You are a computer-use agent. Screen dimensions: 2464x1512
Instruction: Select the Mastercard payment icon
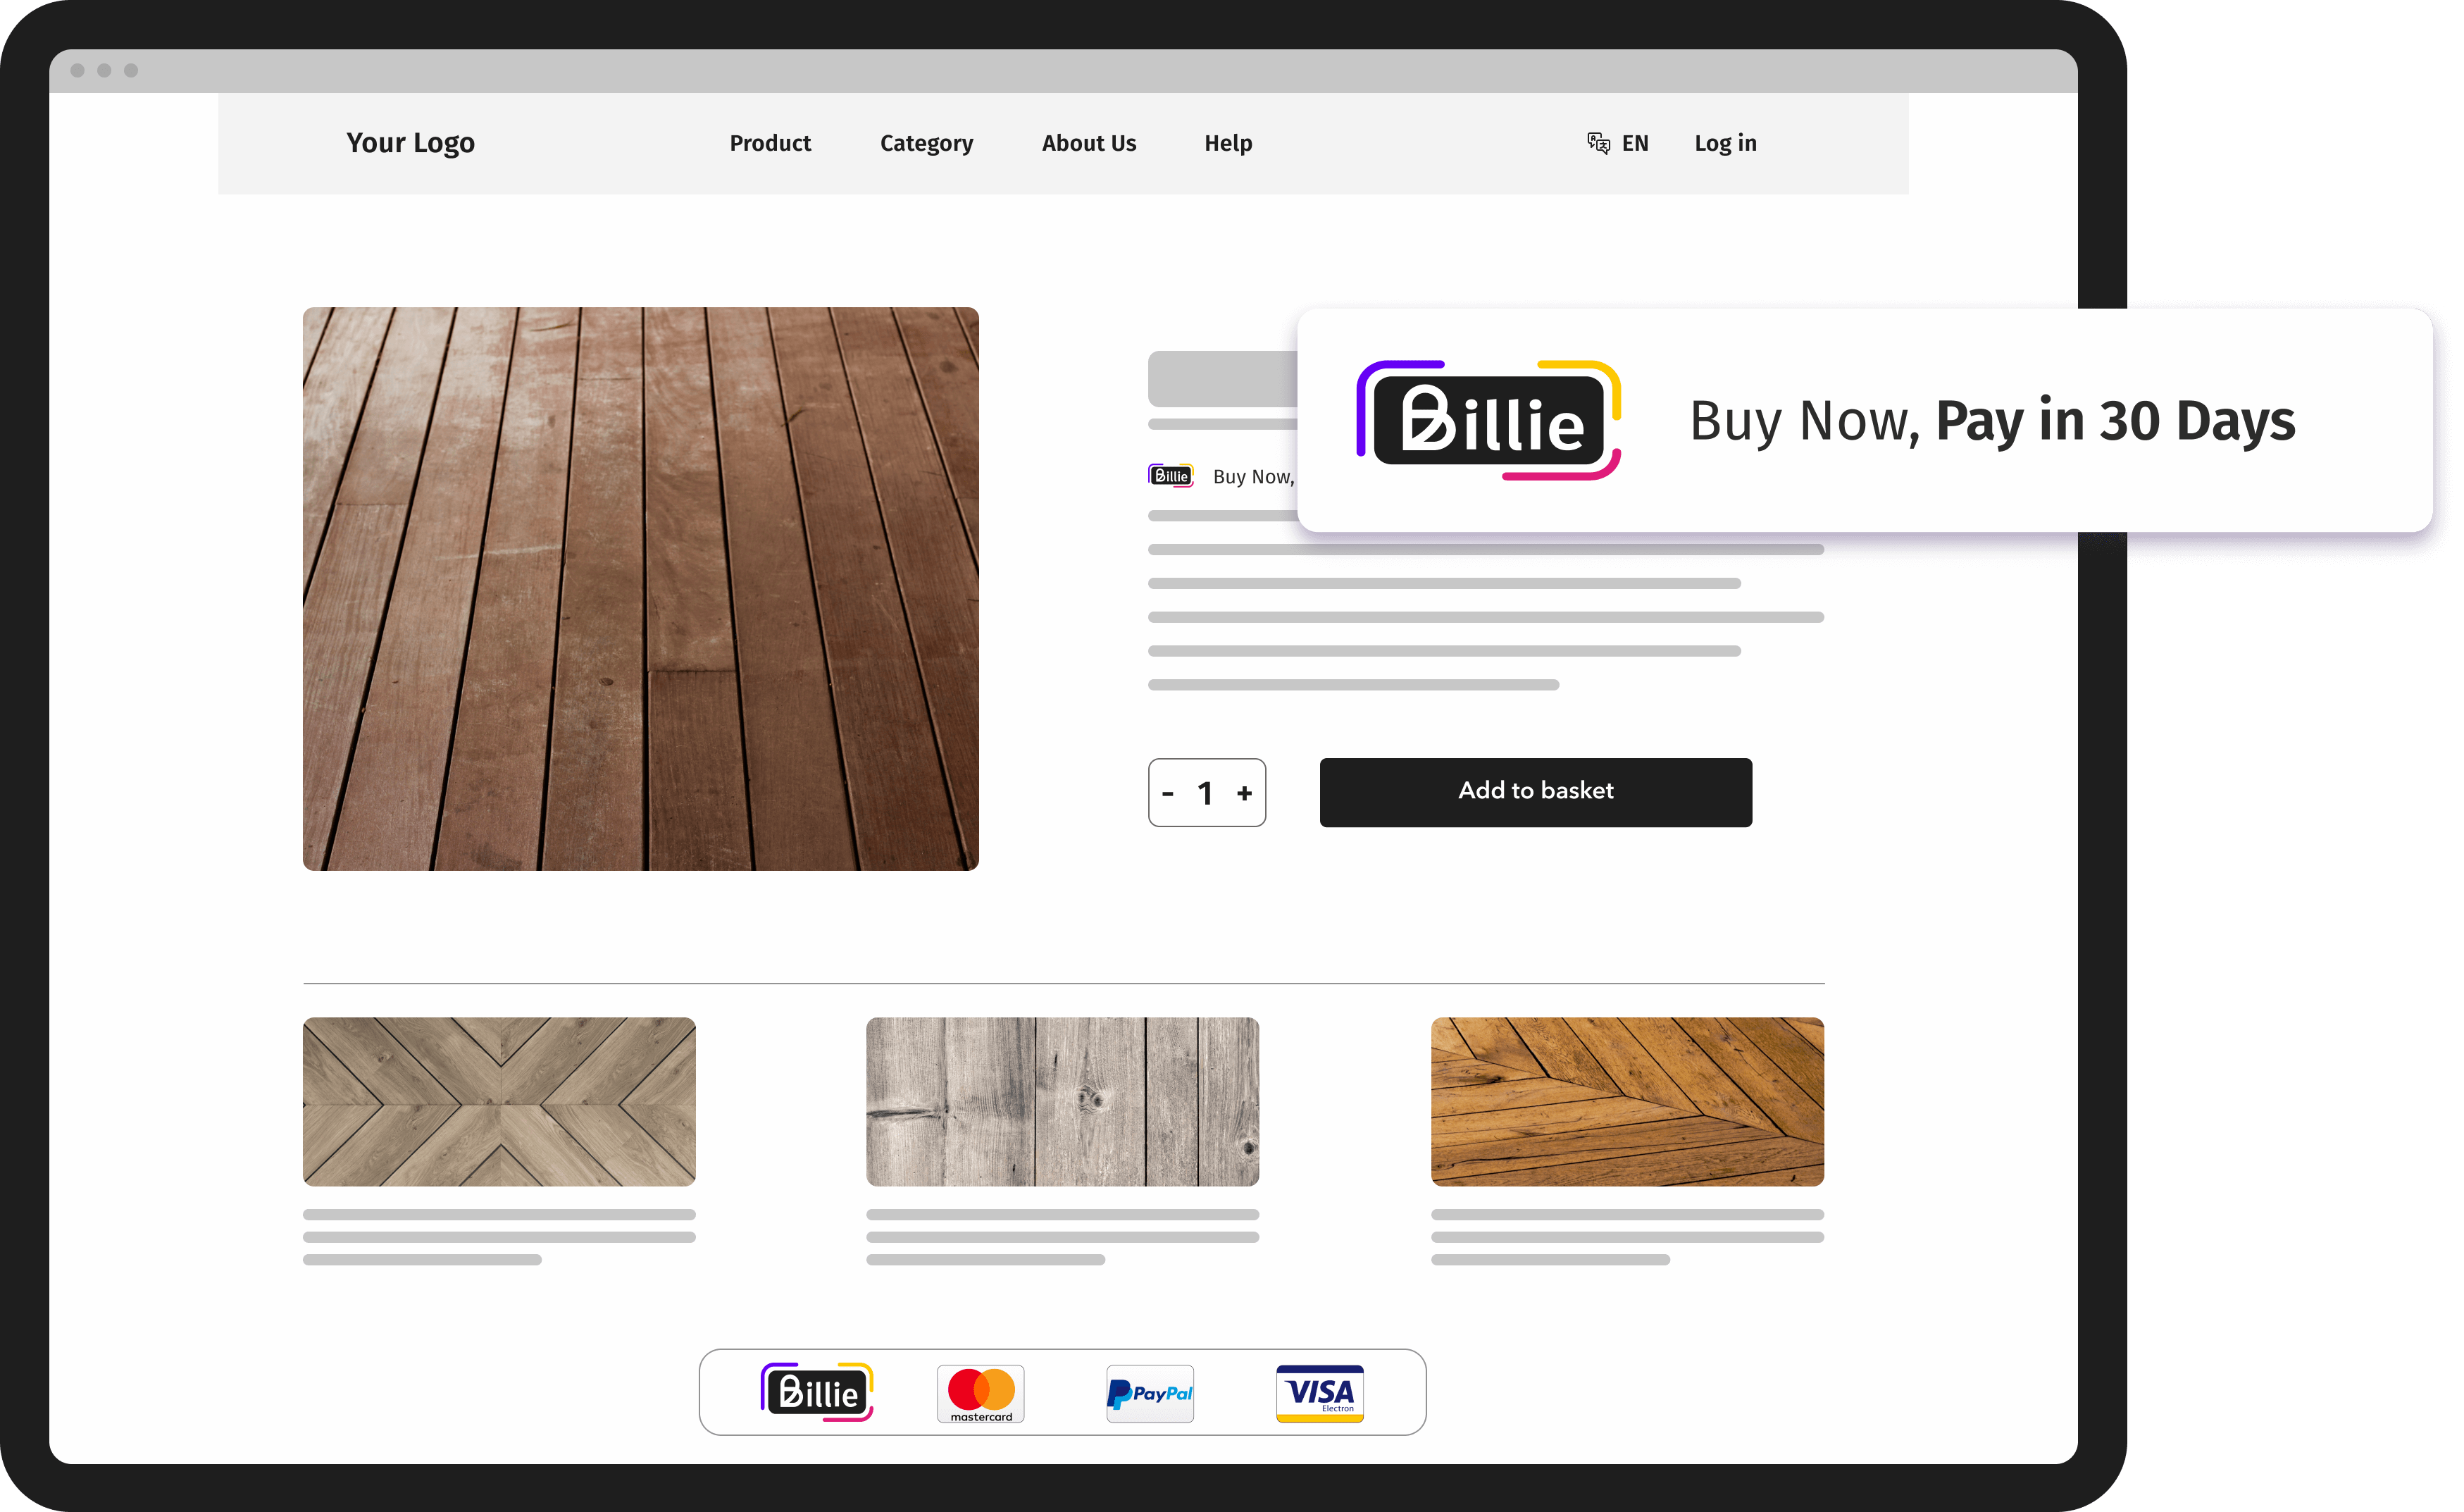(x=980, y=1393)
